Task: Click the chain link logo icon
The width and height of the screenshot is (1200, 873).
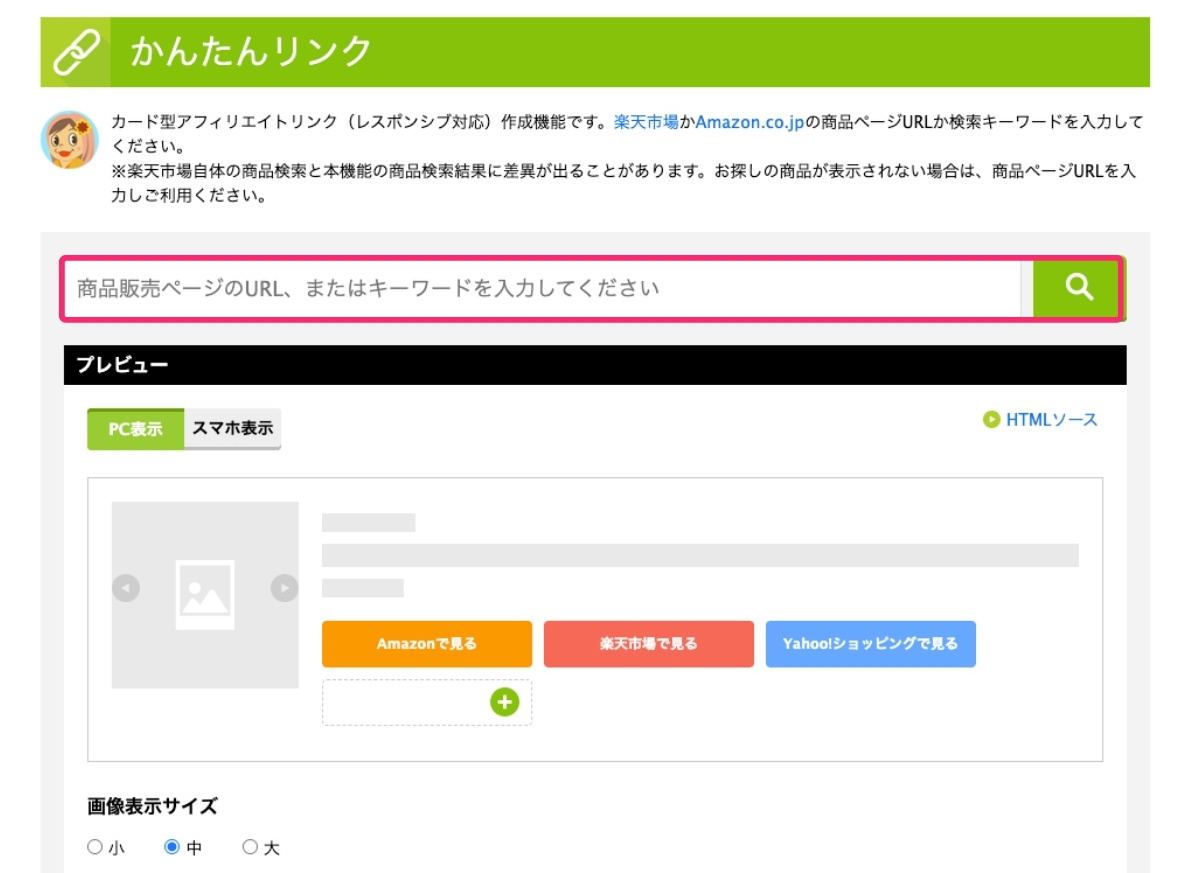Action: click(75, 52)
